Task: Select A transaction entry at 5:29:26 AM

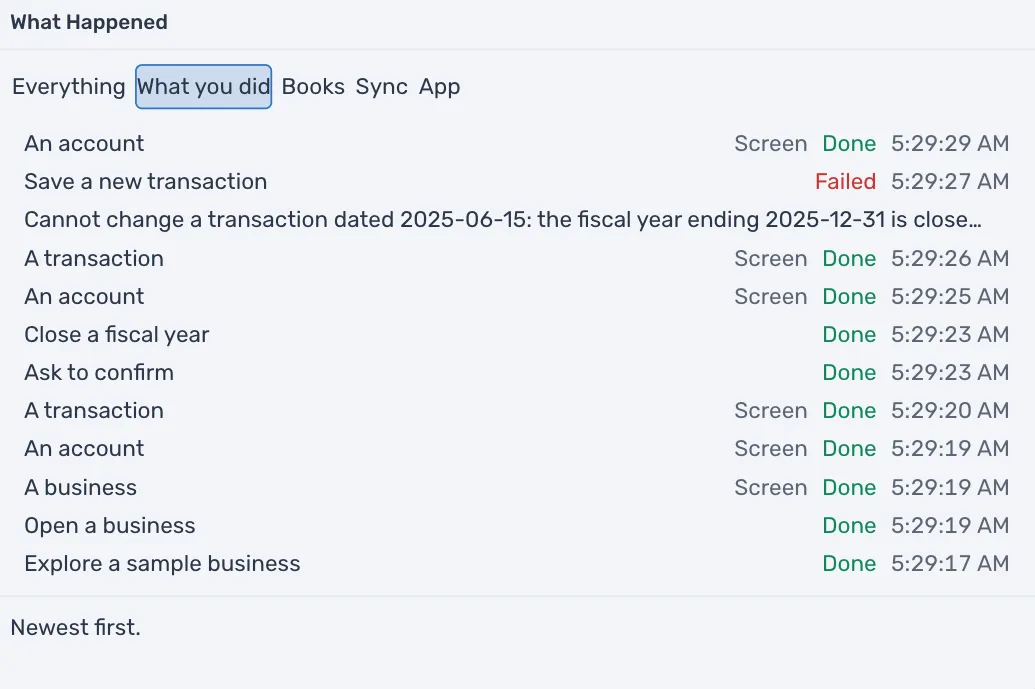Action: (x=517, y=258)
